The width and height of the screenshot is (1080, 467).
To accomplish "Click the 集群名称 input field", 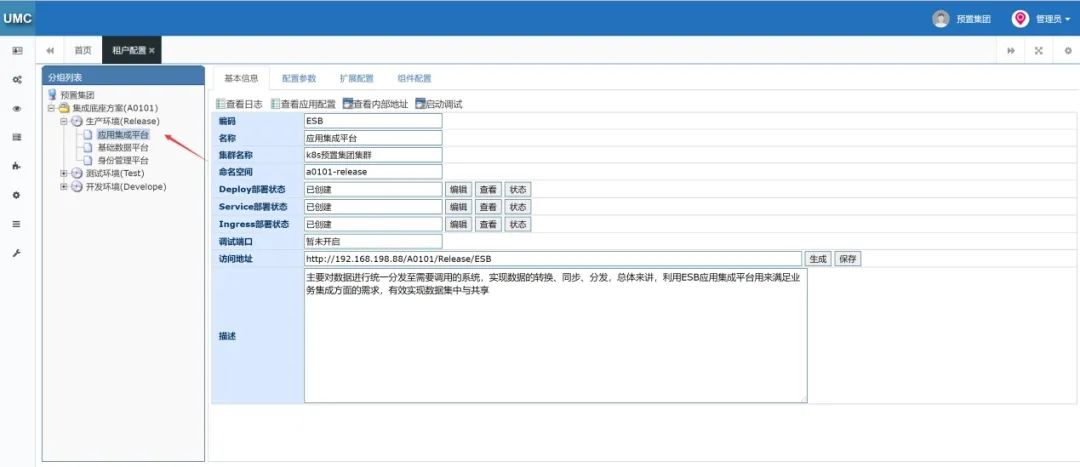I will point(373,155).
